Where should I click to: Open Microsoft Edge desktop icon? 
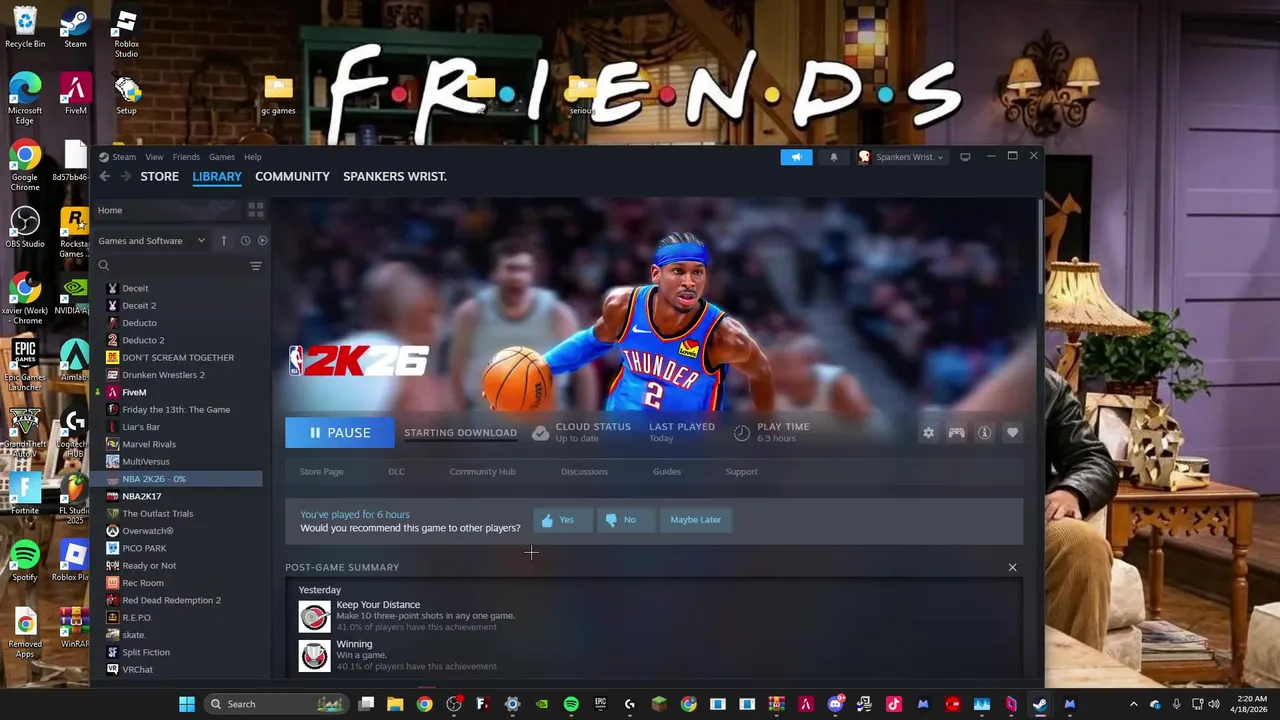tap(25, 99)
